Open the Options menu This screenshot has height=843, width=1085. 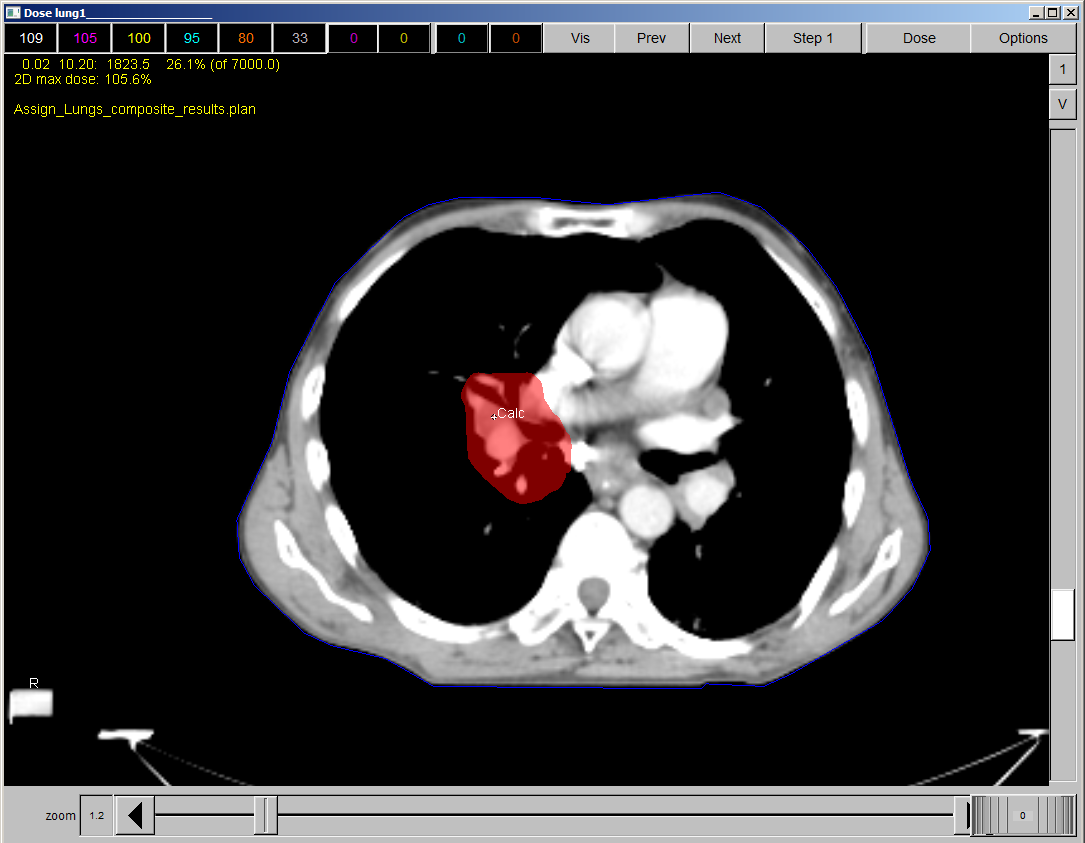coord(1023,39)
